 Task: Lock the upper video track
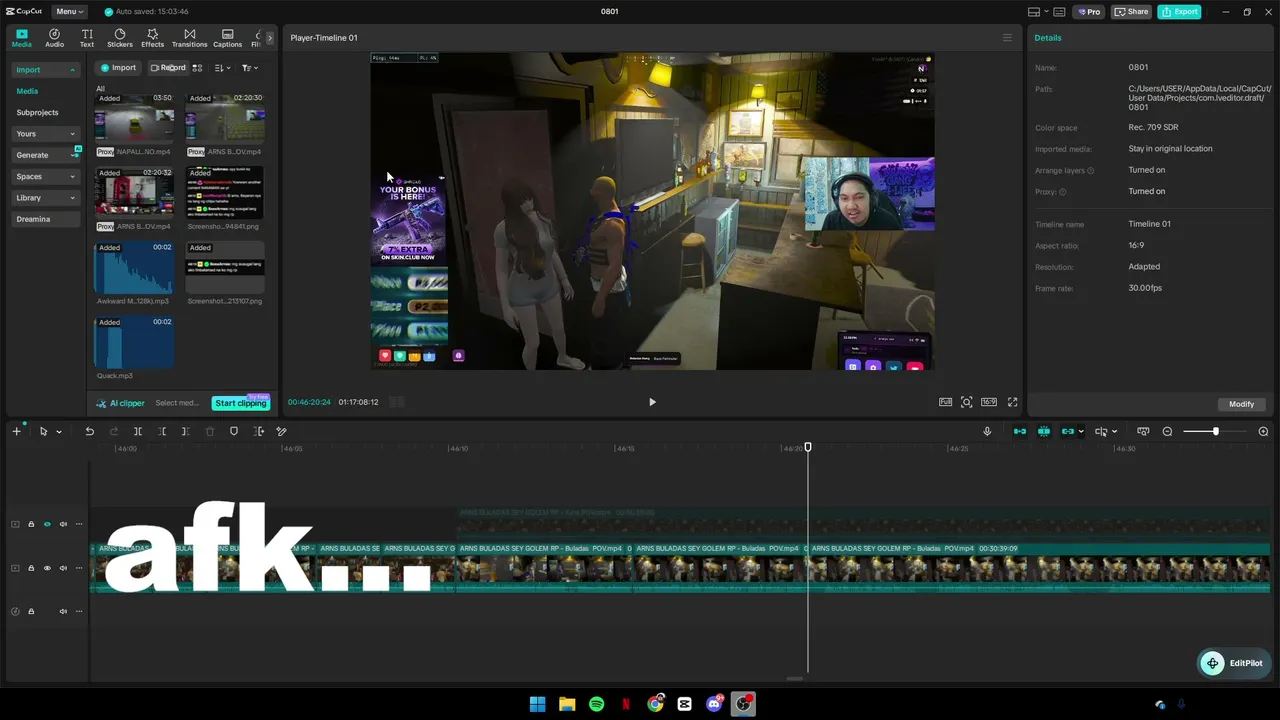31,524
